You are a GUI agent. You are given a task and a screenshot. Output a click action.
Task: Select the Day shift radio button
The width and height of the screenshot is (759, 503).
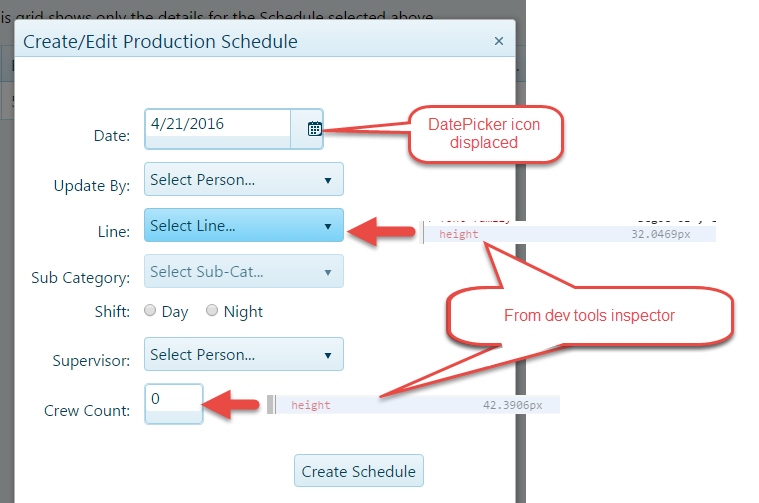click(150, 311)
